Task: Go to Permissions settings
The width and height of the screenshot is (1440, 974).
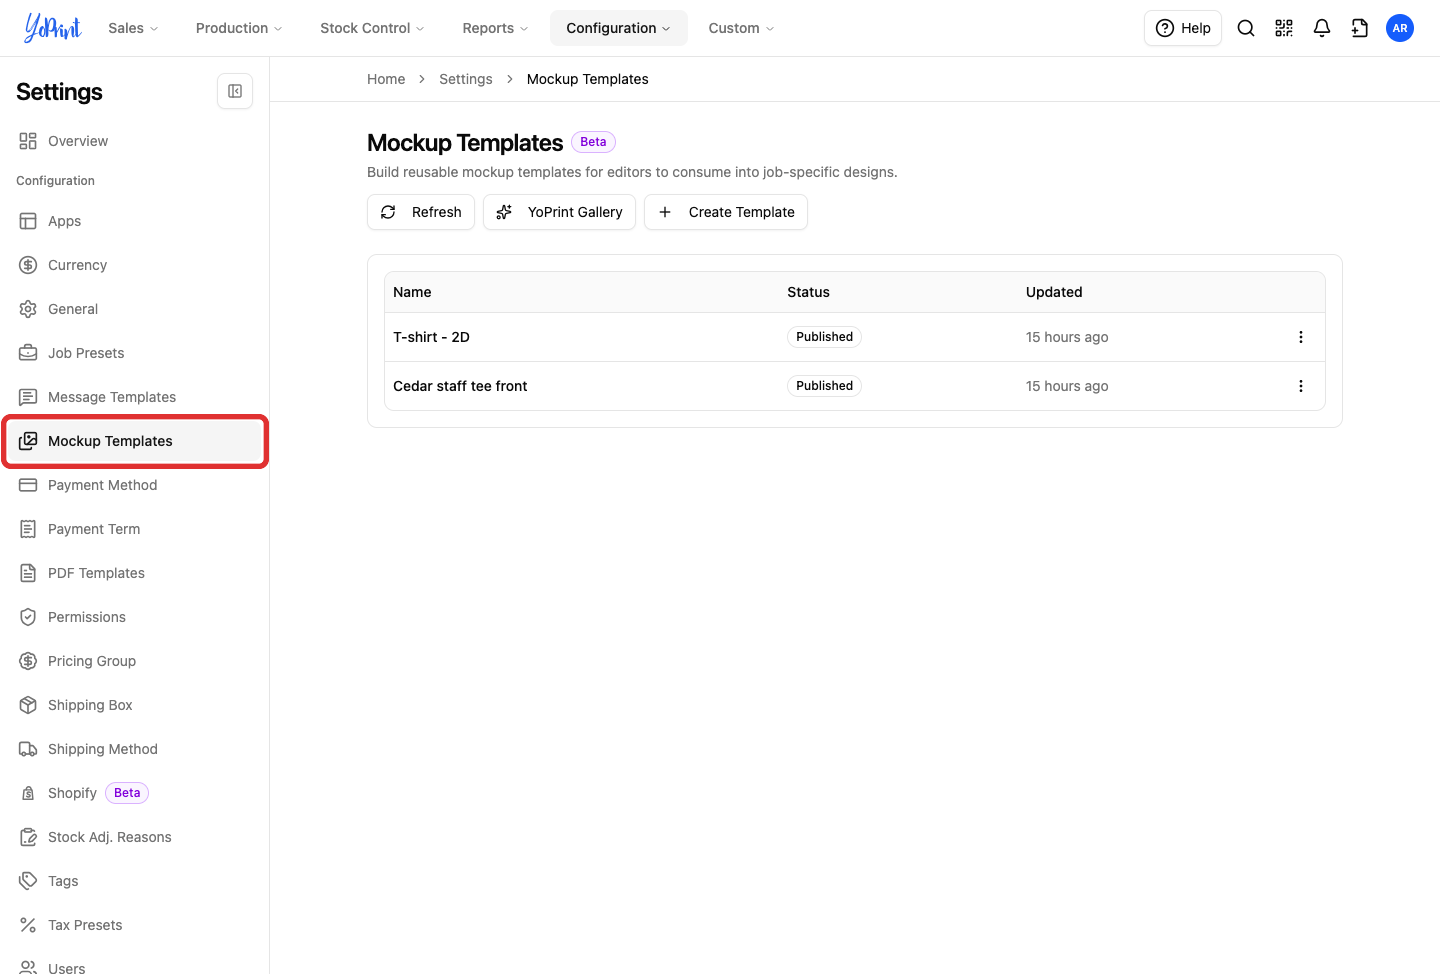Action: (134, 617)
